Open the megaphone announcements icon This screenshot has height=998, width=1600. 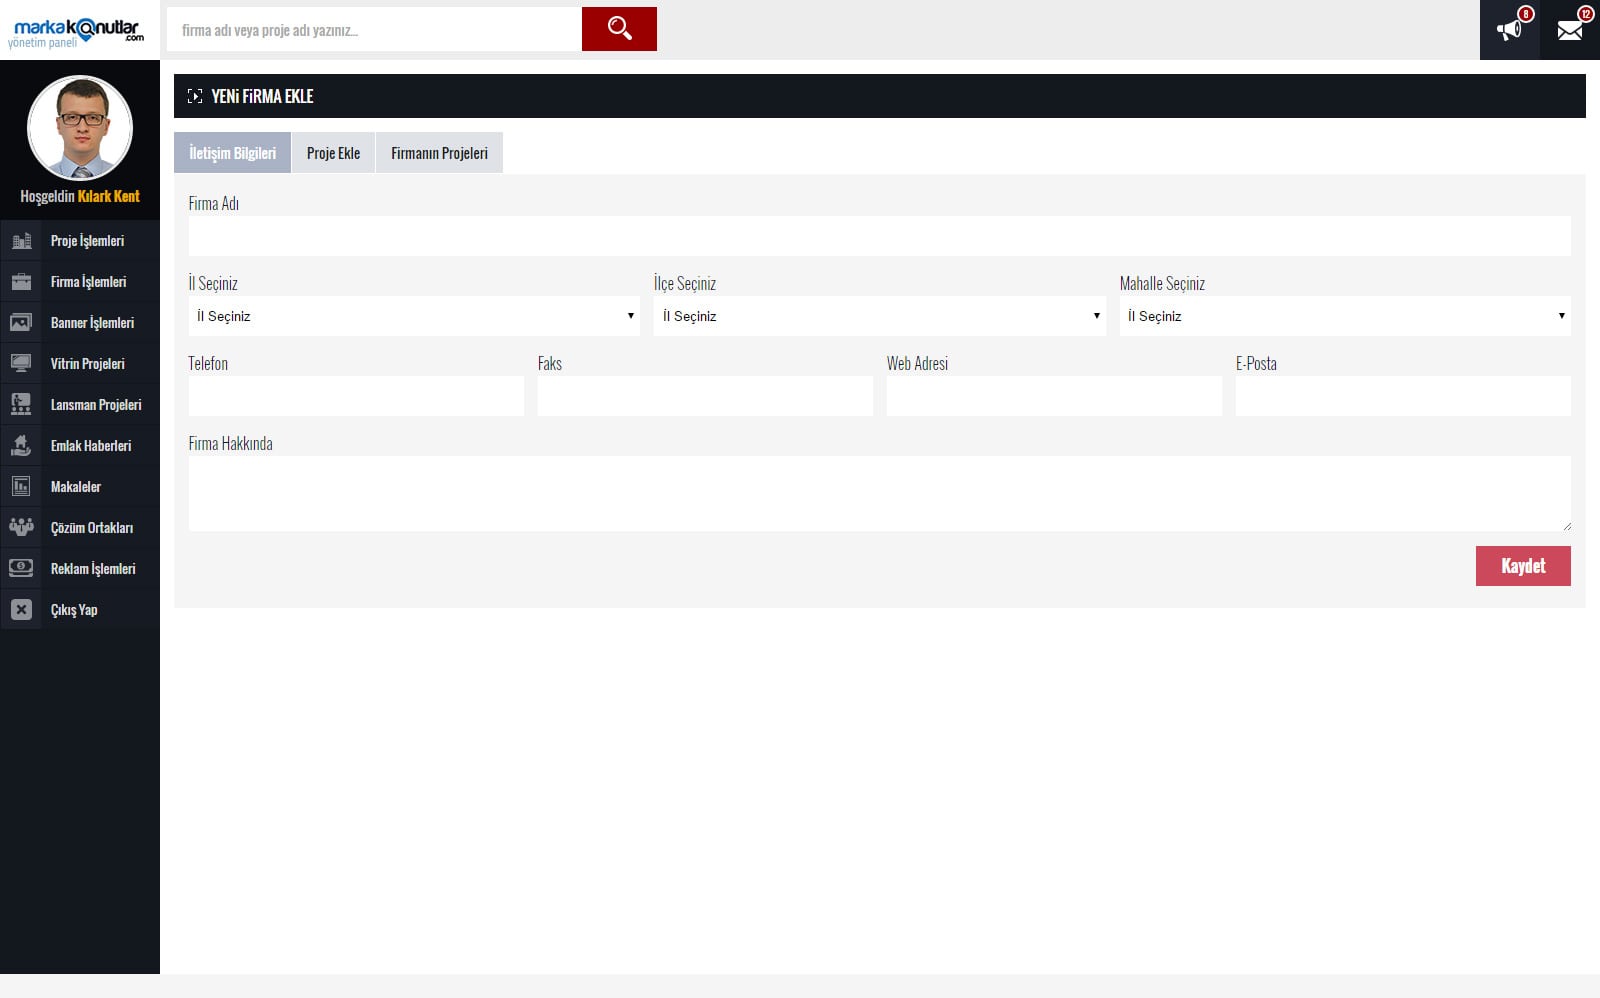tap(1509, 30)
